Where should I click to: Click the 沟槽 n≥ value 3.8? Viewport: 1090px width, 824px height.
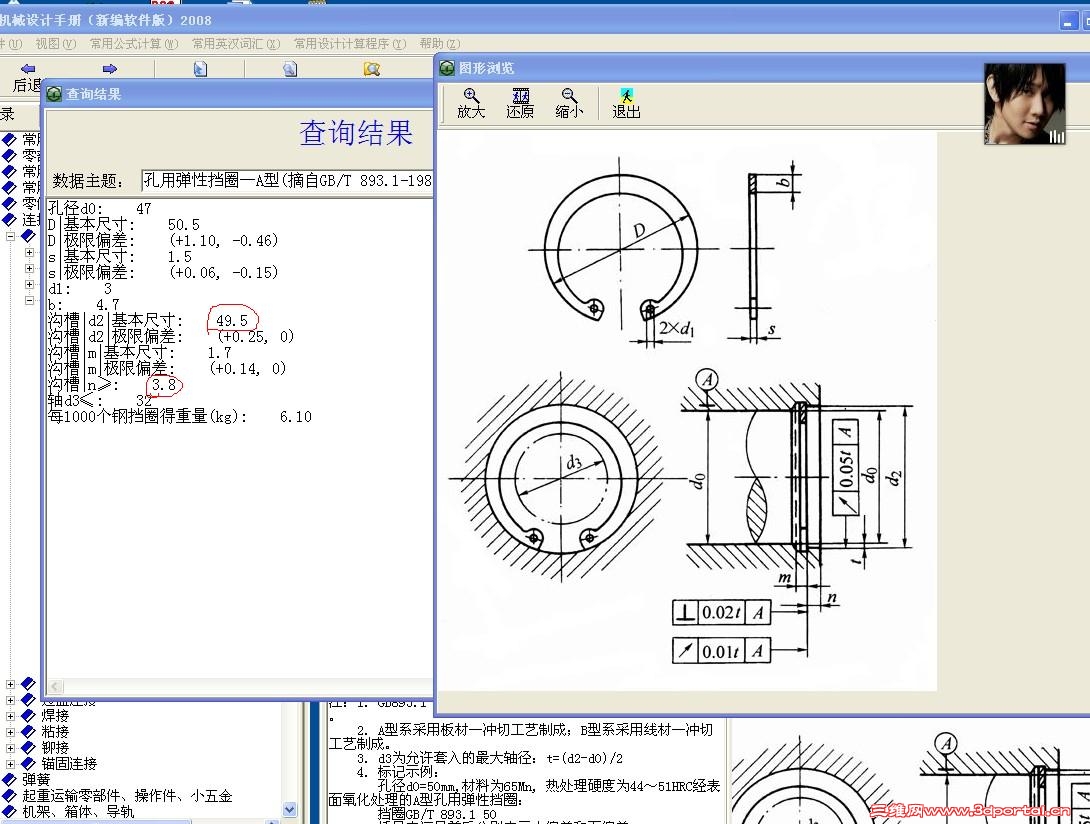pyautogui.click(x=164, y=385)
